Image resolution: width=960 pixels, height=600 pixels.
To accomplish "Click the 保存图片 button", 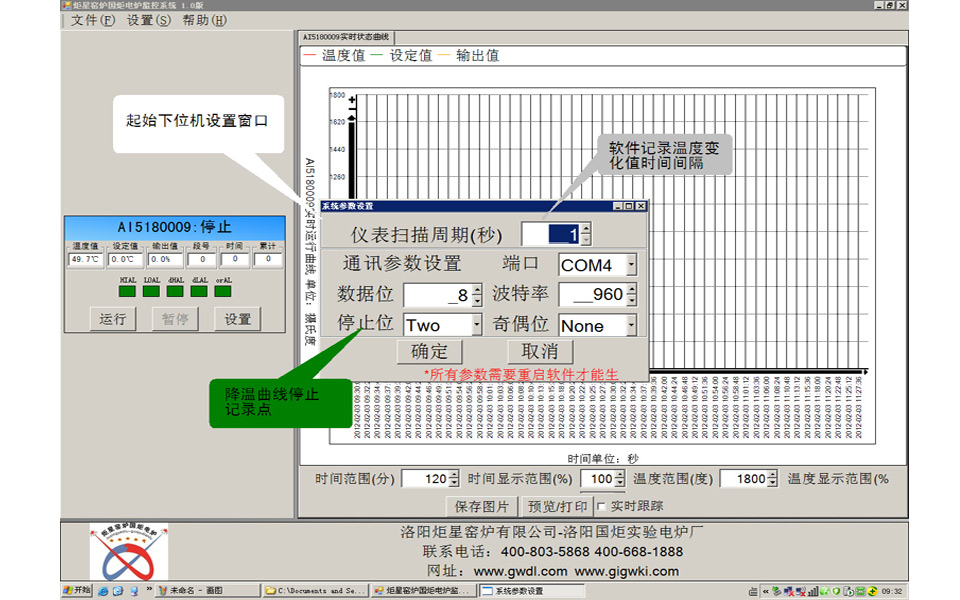I will click(x=482, y=506).
